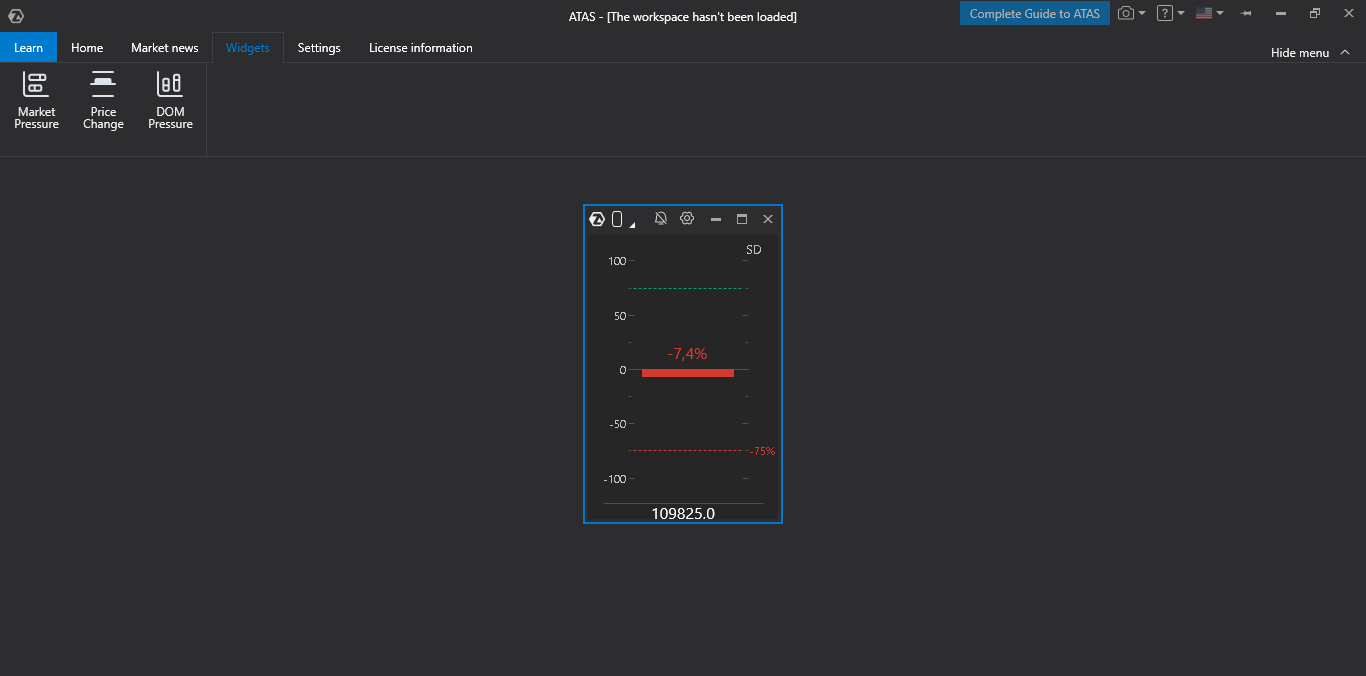Click the red -7,4% pressure bar
Viewport: 1366px width, 676px height.
(x=688, y=373)
